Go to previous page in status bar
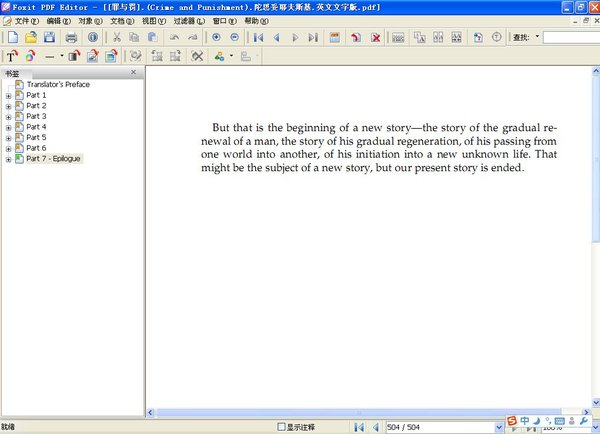Screen dimensions: 600x434 376,427
